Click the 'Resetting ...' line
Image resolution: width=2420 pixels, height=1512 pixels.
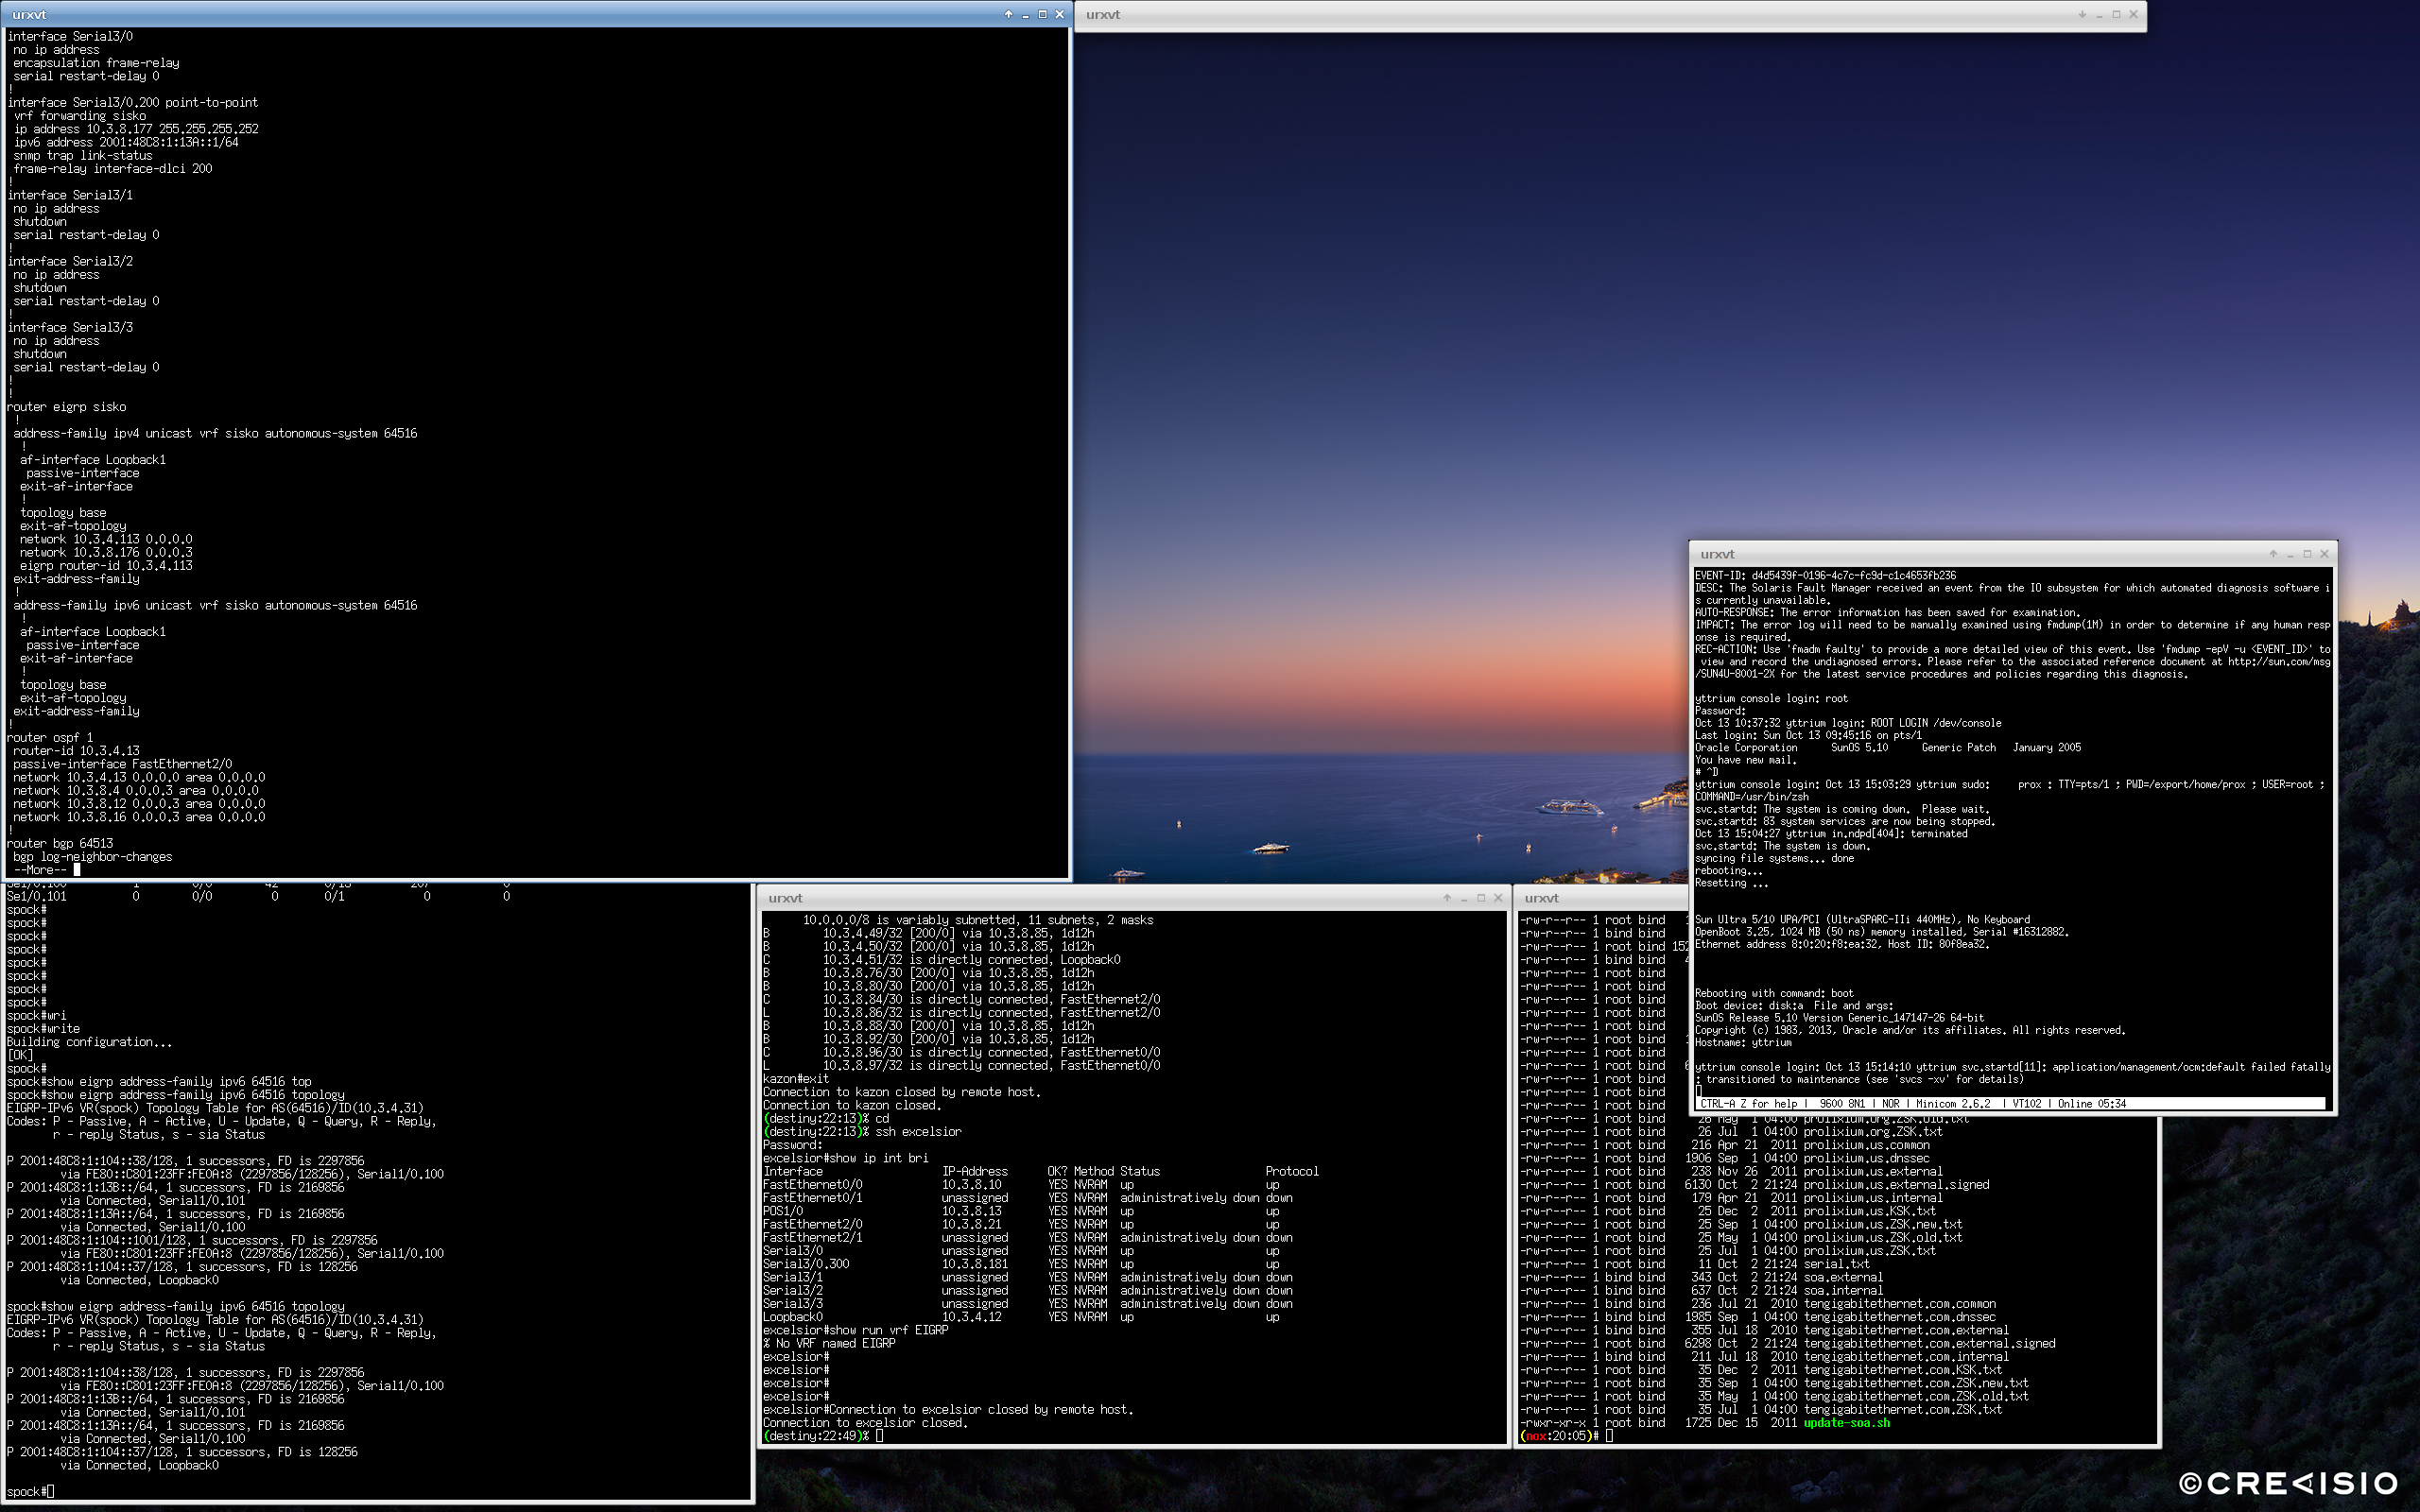pos(1731,883)
